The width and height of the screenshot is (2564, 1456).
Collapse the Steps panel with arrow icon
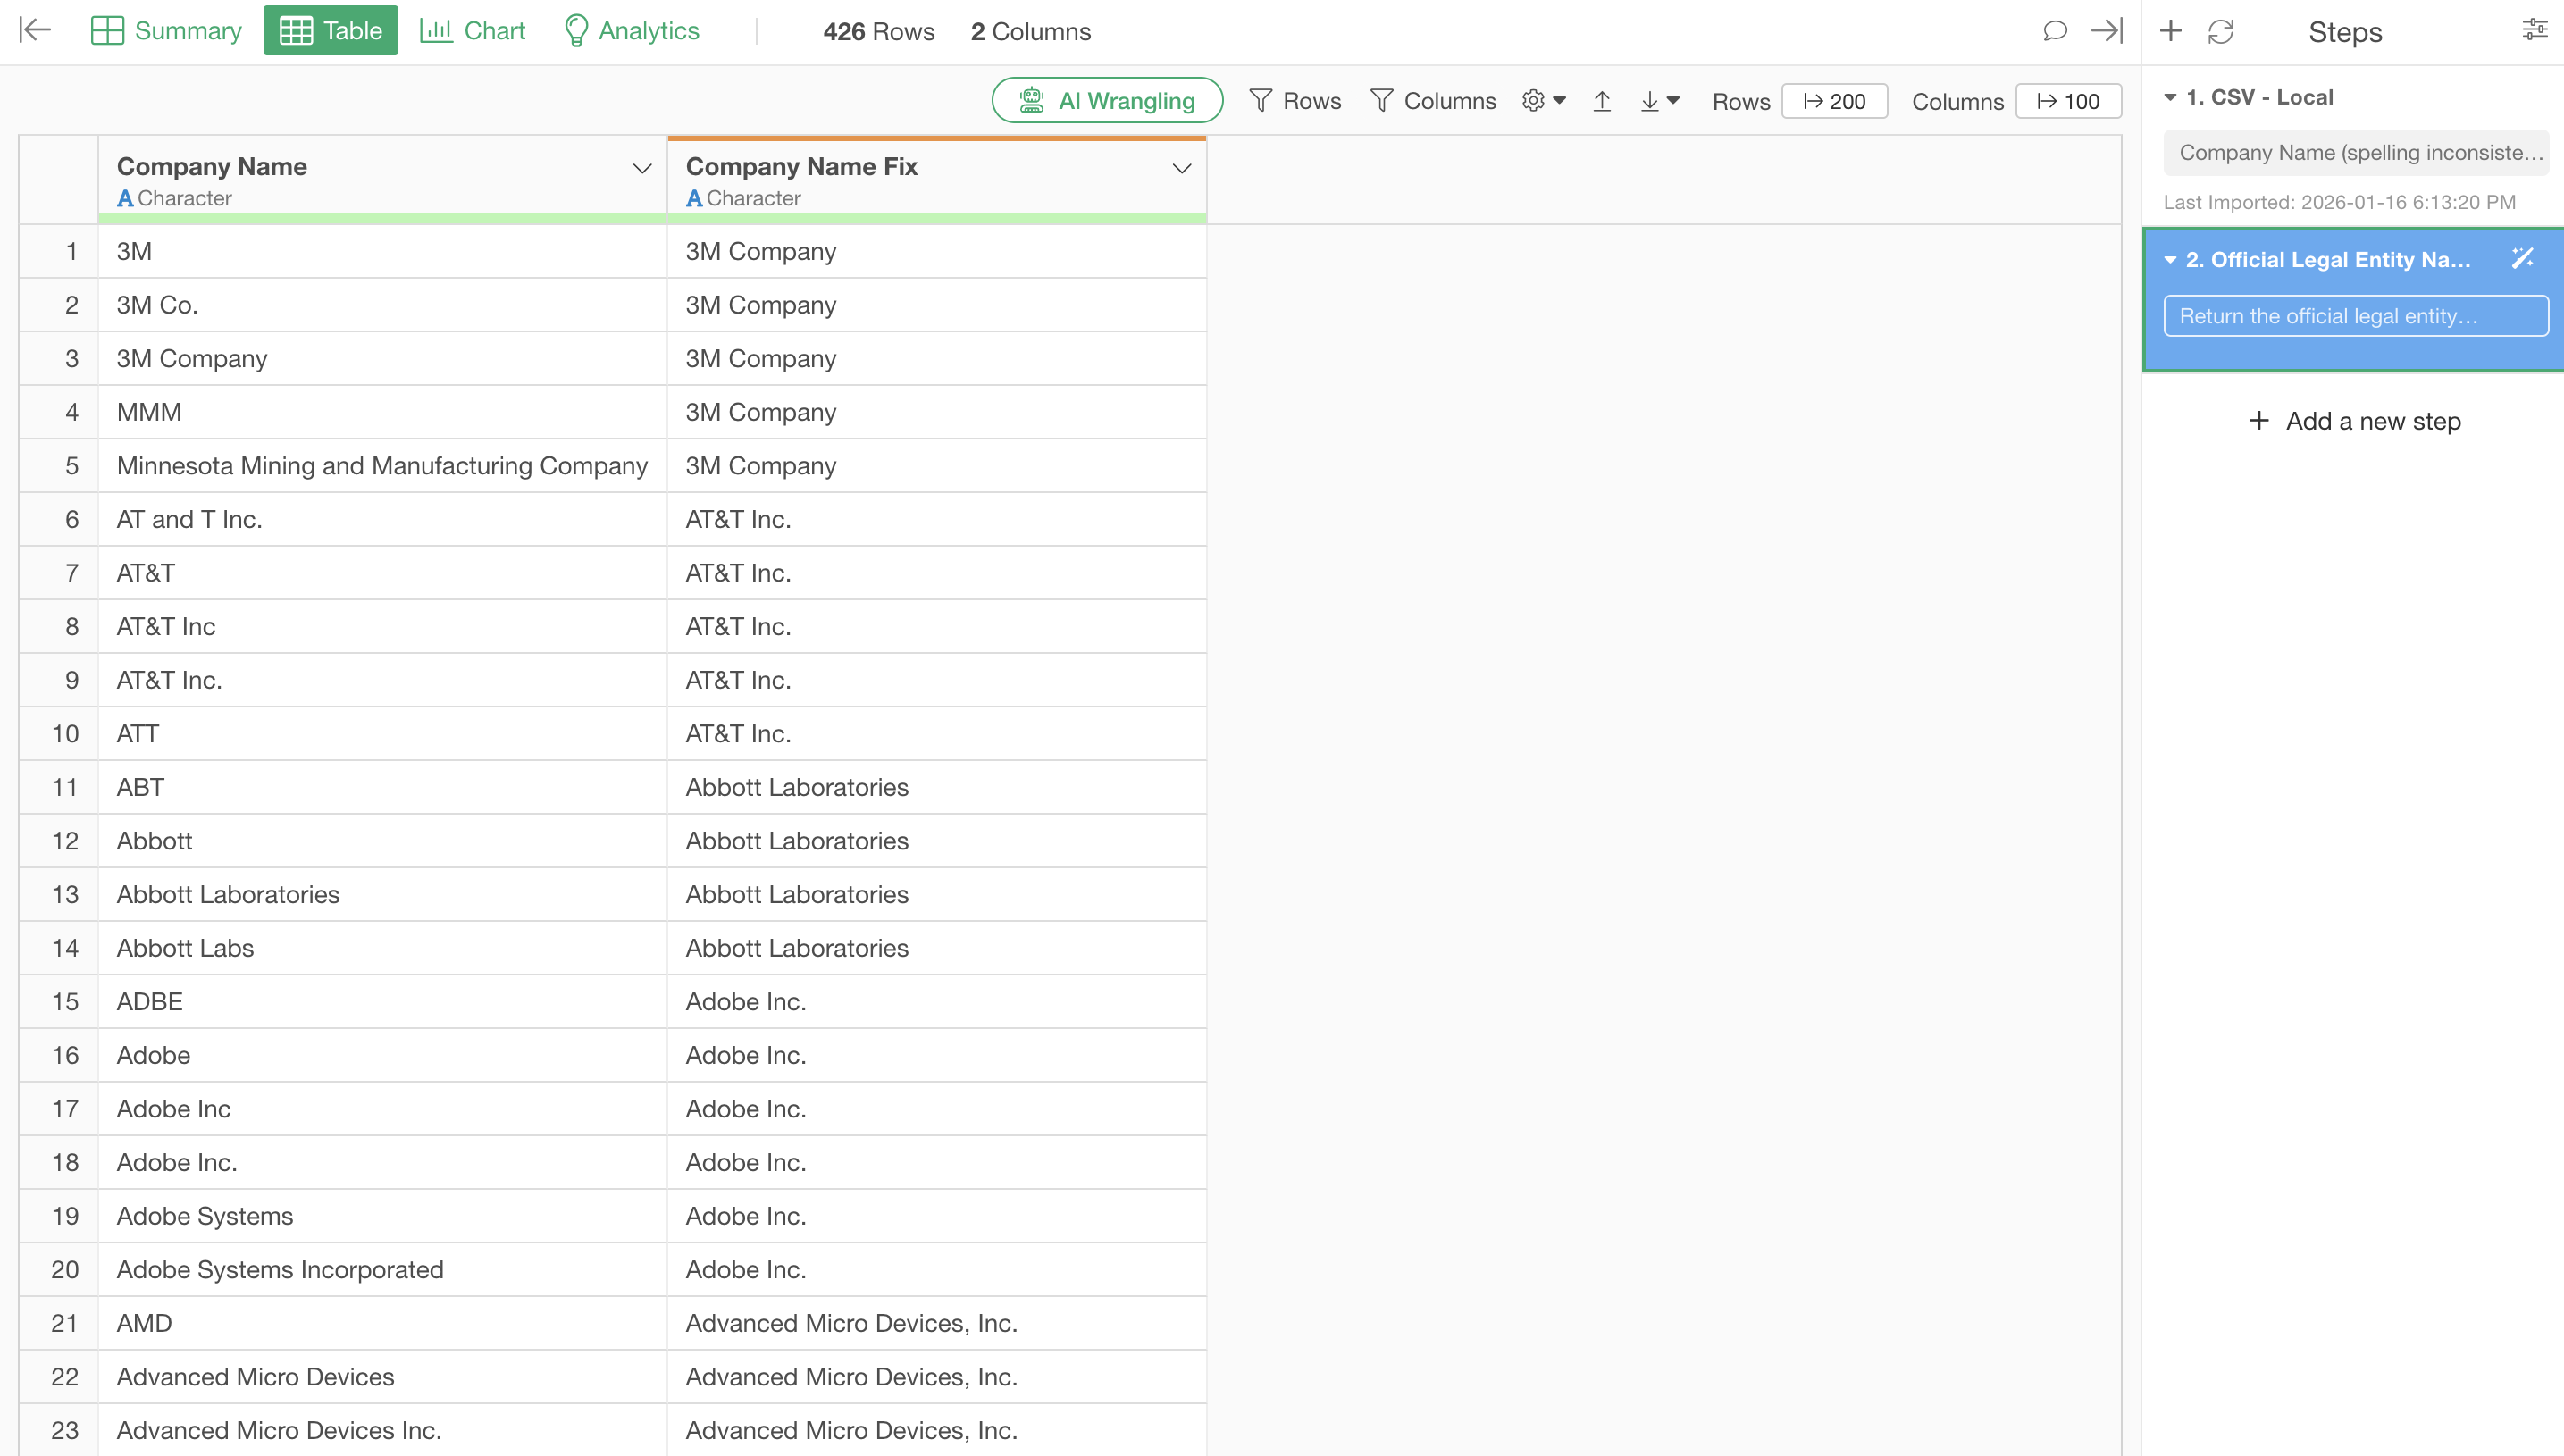pyautogui.click(x=2106, y=31)
